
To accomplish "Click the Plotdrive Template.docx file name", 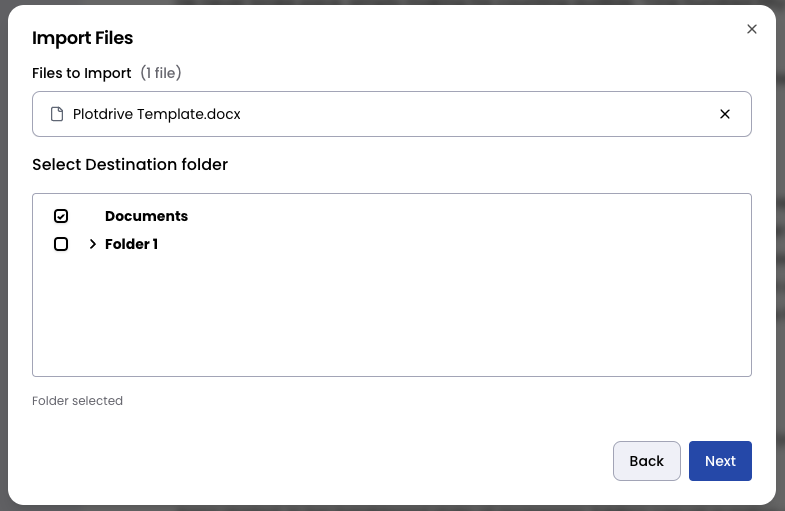I will [x=157, y=114].
